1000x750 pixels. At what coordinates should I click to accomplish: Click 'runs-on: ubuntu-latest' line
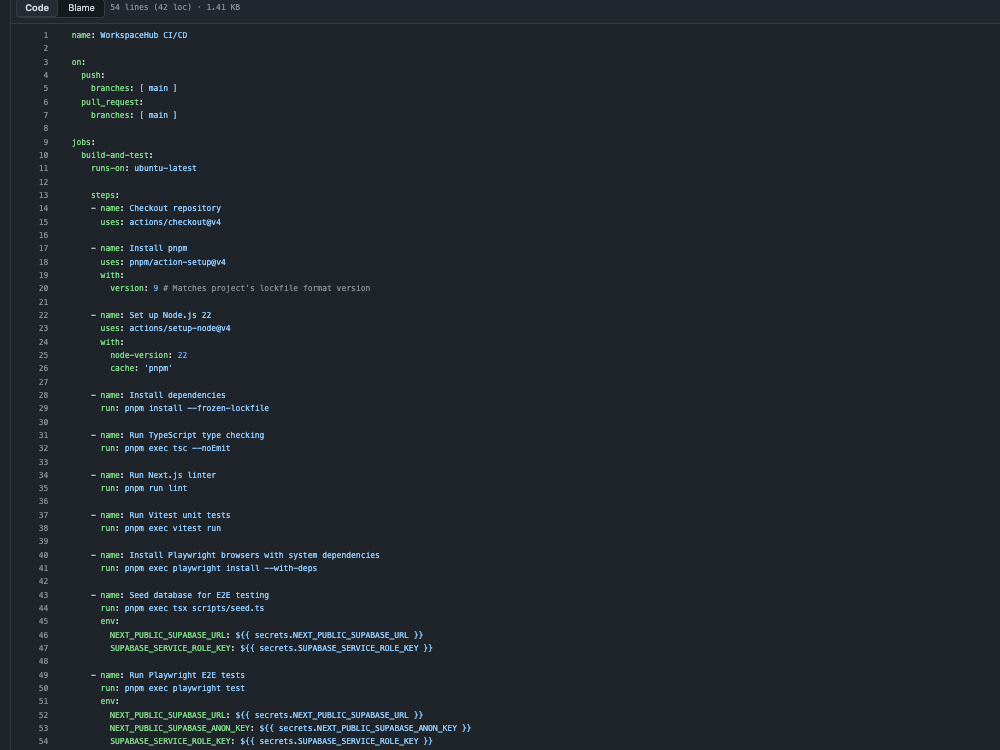(x=143, y=168)
